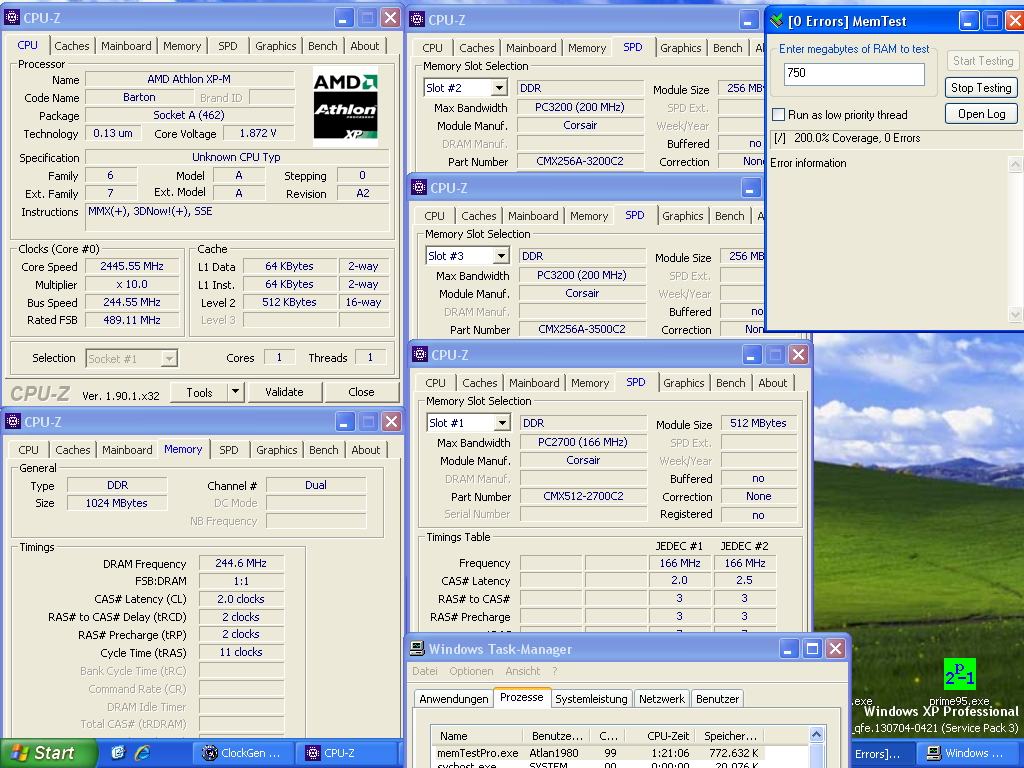Switch to the Anwendungen tab
Image resolution: width=1024 pixels, height=768 pixels.
click(x=453, y=699)
